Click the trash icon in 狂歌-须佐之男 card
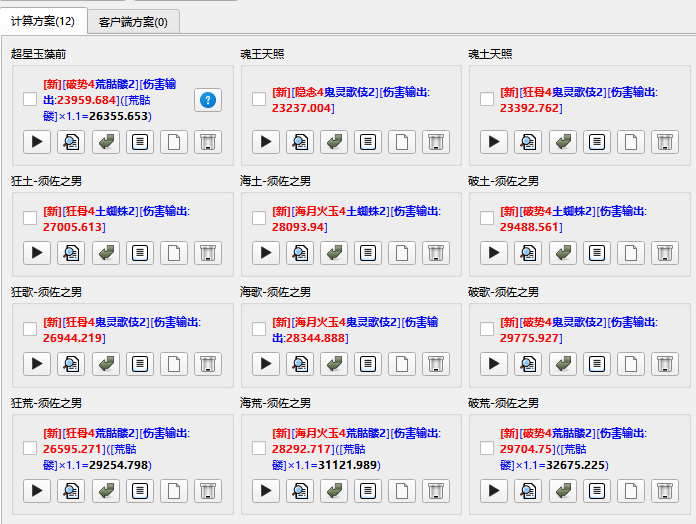Viewport: 696px width, 524px height. (208, 364)
